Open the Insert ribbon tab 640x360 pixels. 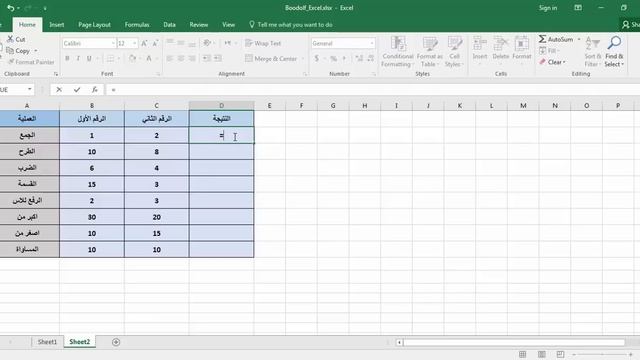(56, 24)
